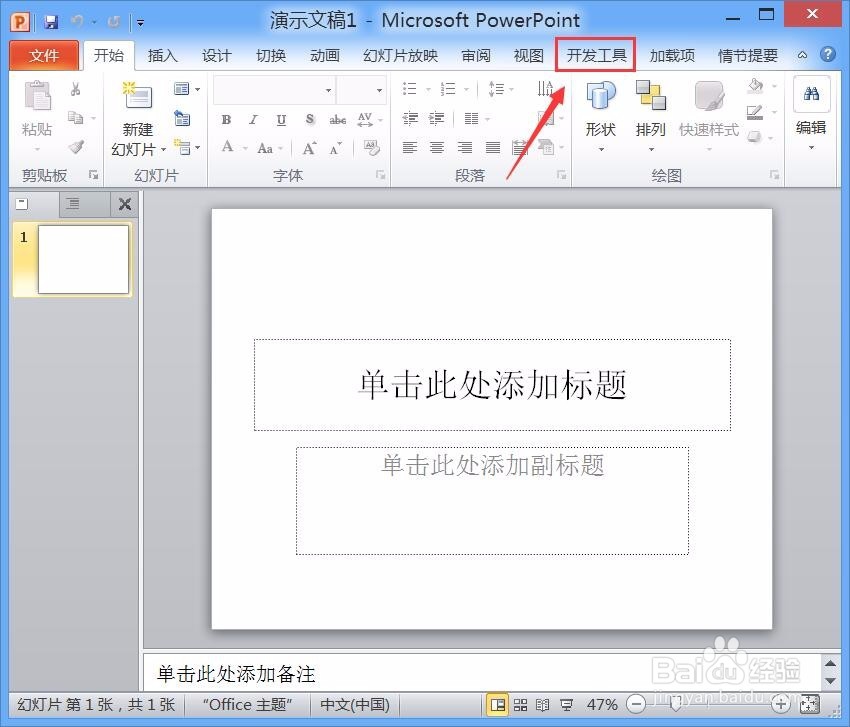Image resolution: width=850 pixels, height=727 pixels.
Task: Toggle bulleted list formatting
Action: (x=408, y=87)
